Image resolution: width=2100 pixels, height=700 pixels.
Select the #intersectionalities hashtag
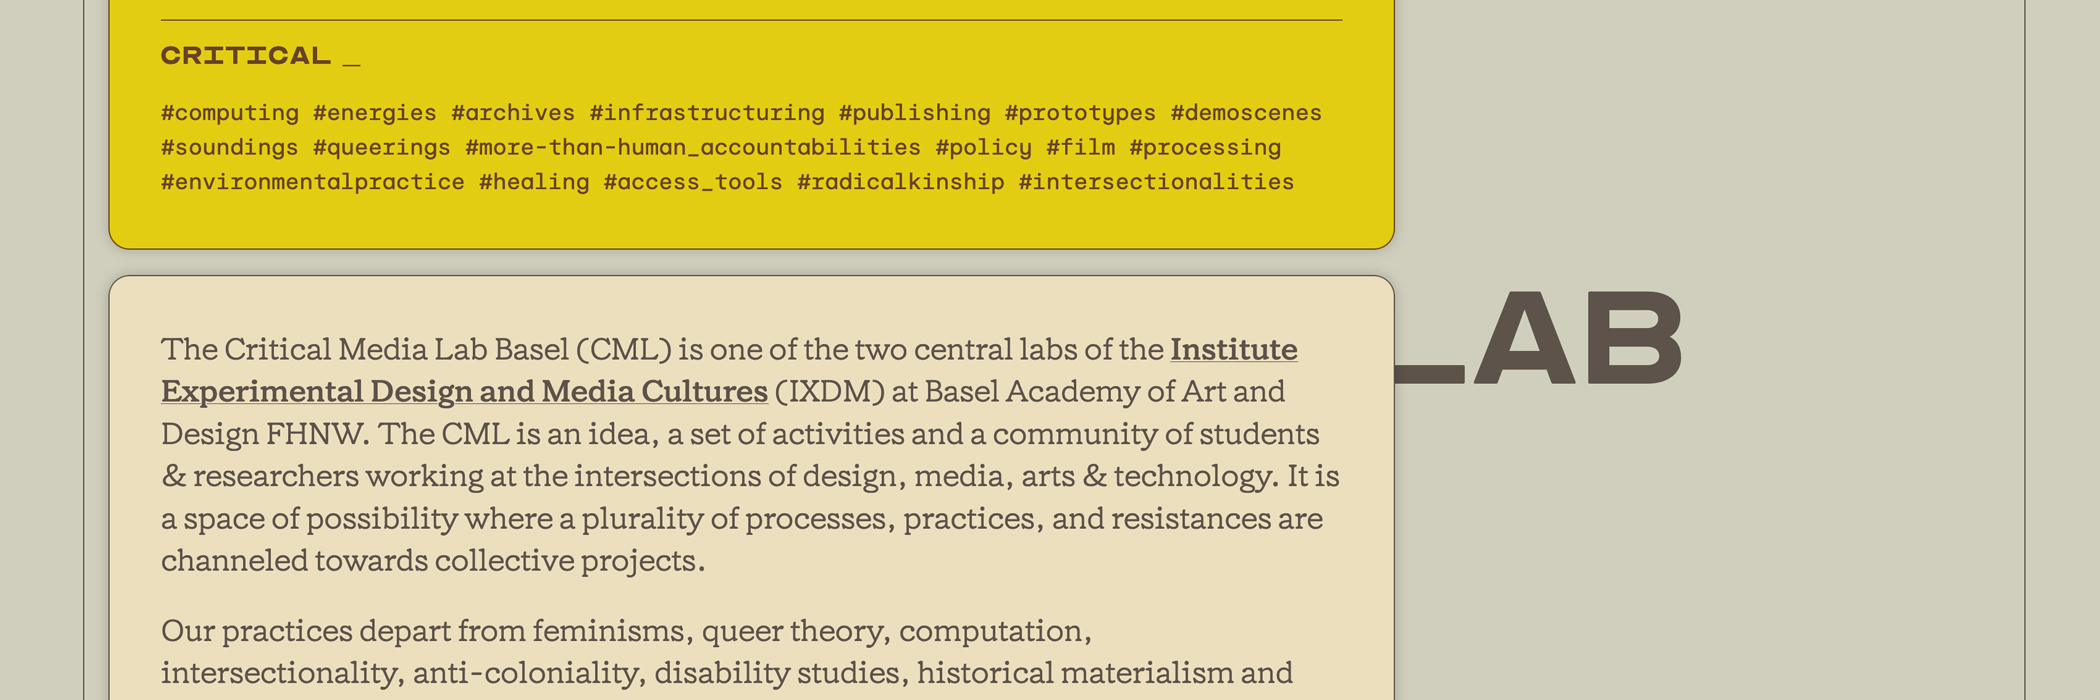coord(1157,182)
